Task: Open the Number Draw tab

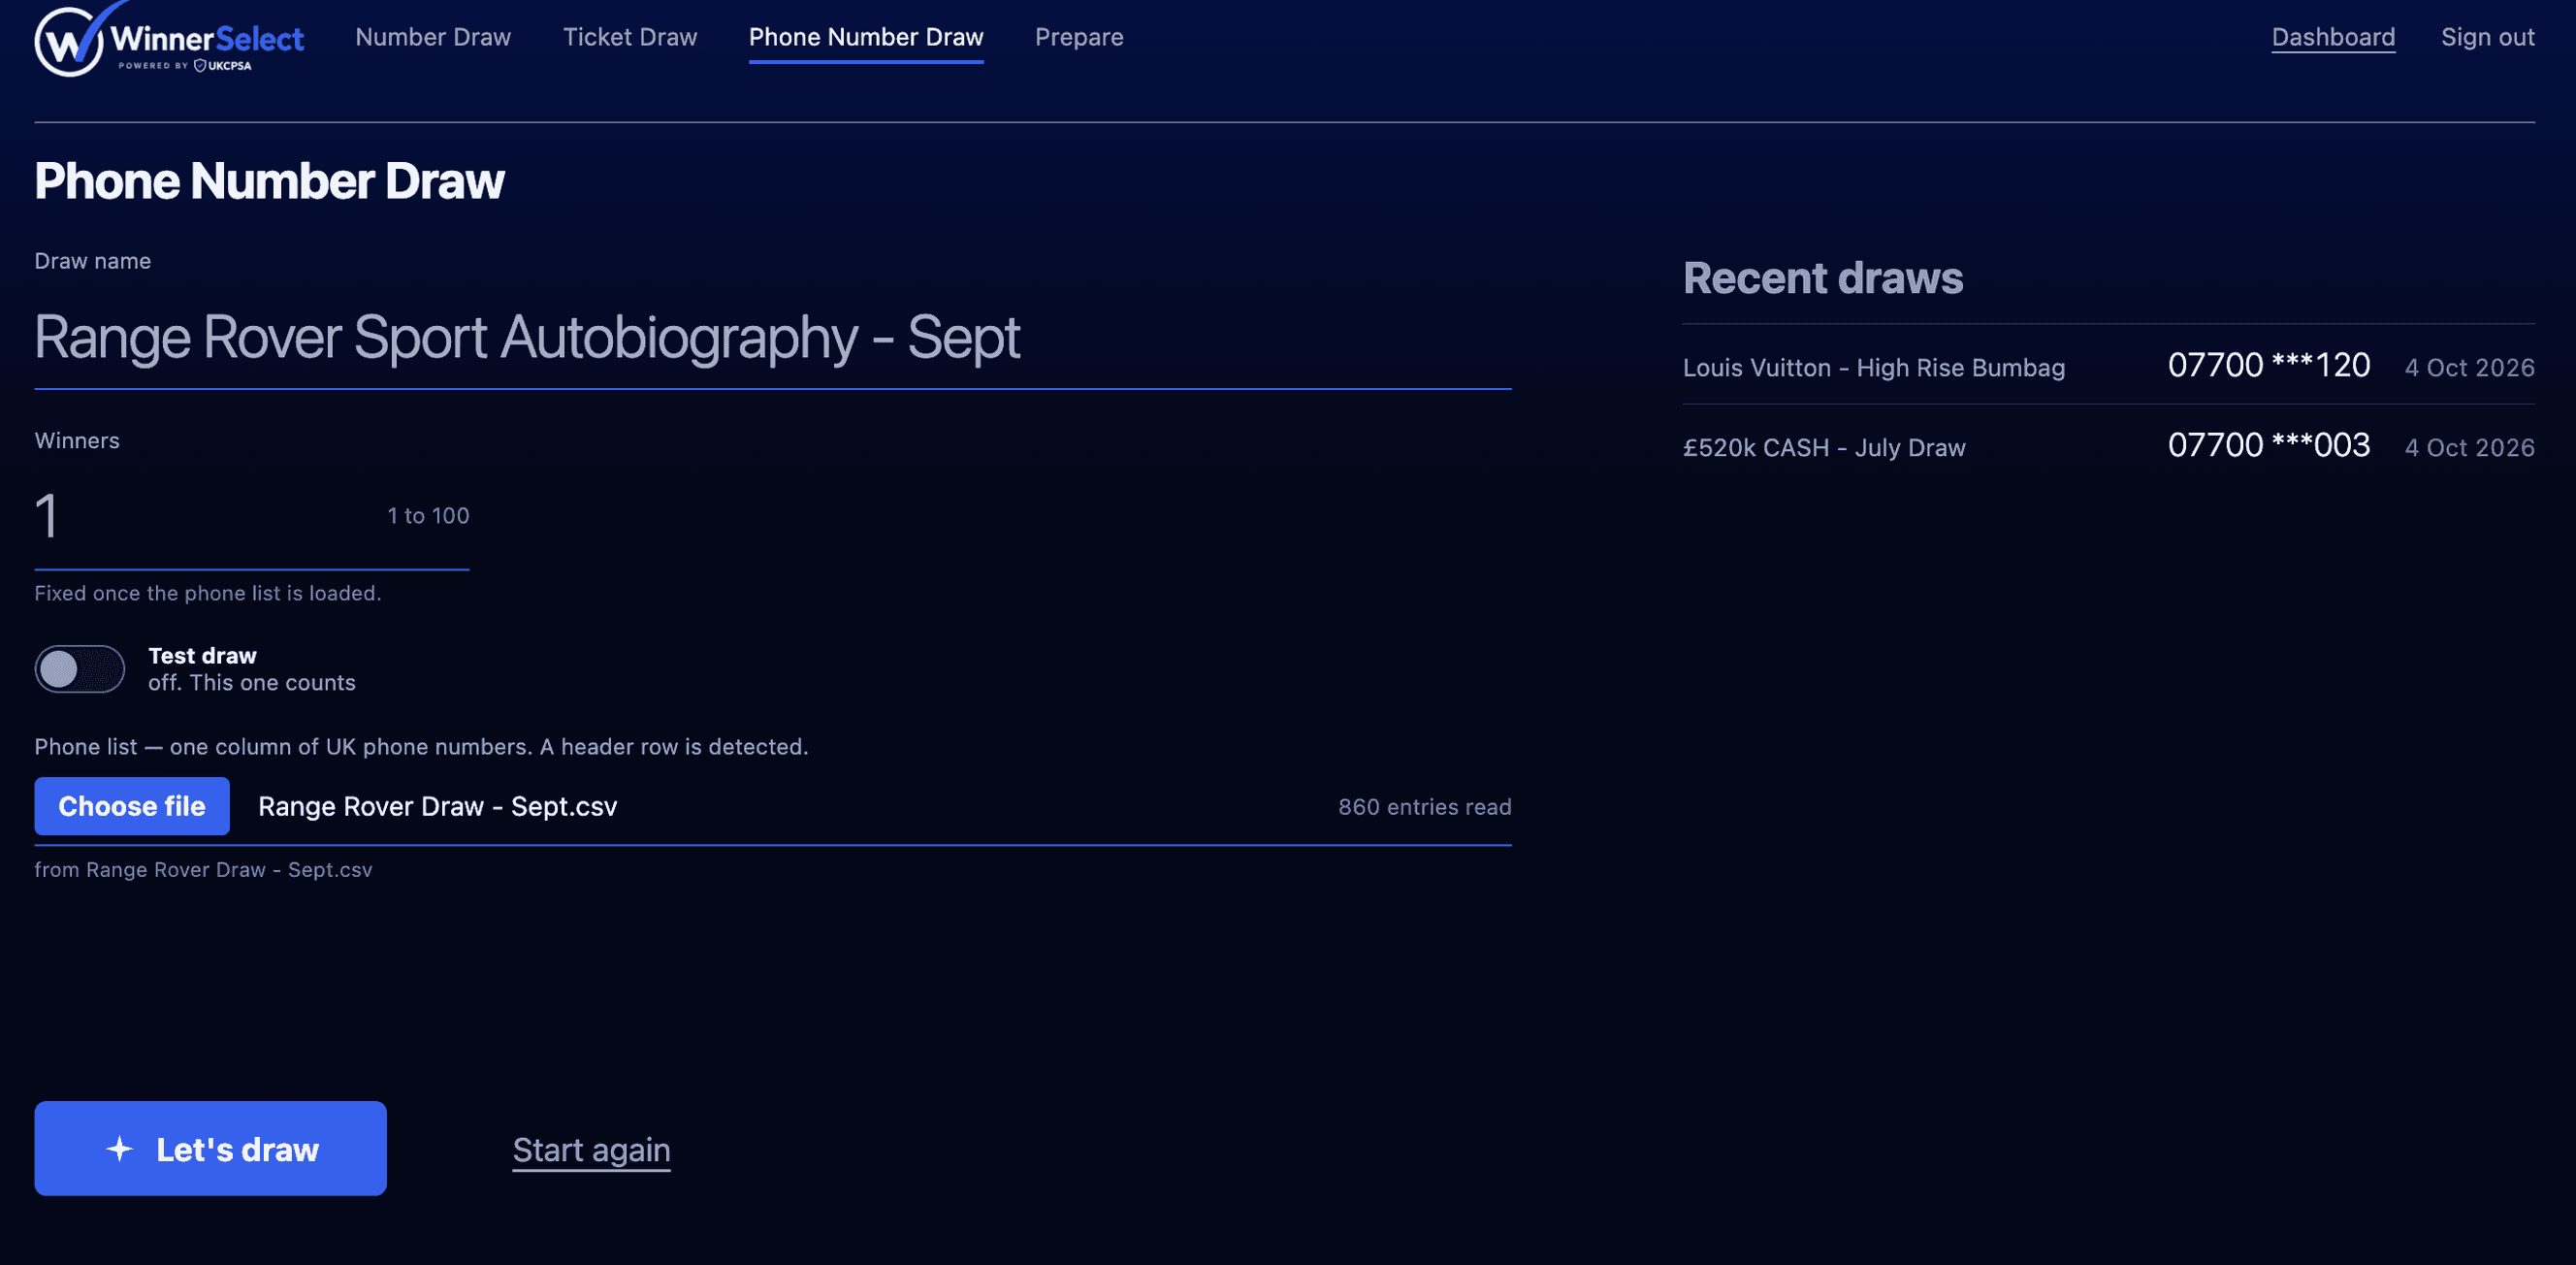Action: [x=433, y=37]
